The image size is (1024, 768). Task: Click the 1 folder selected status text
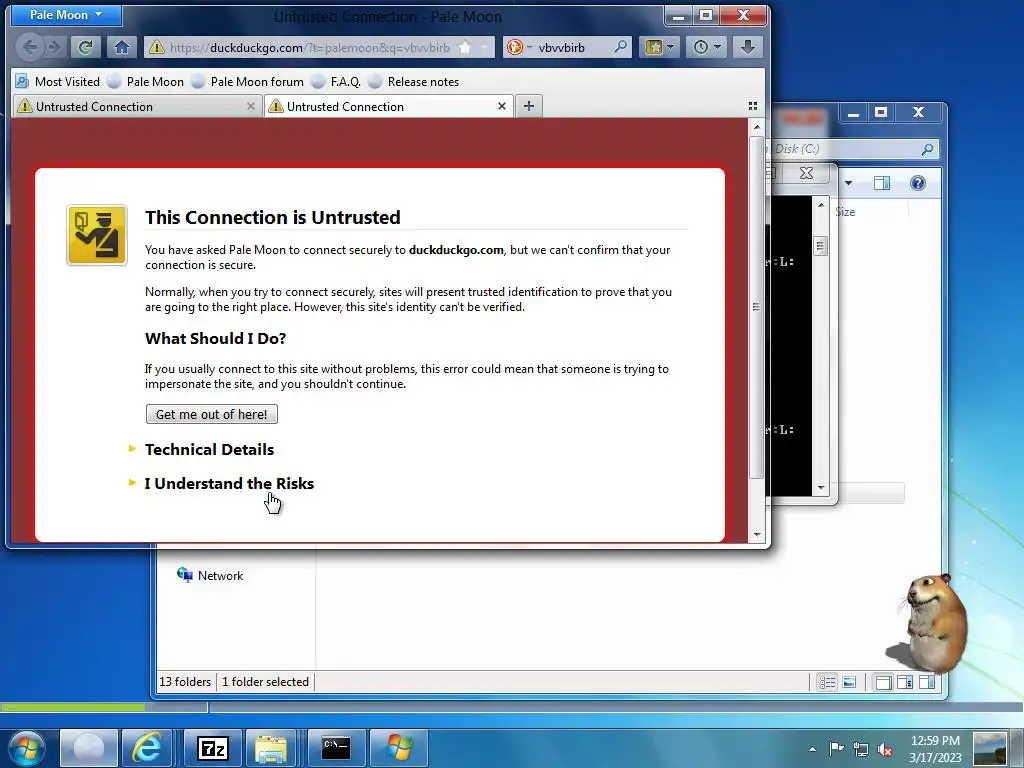[x=265, y=682]
